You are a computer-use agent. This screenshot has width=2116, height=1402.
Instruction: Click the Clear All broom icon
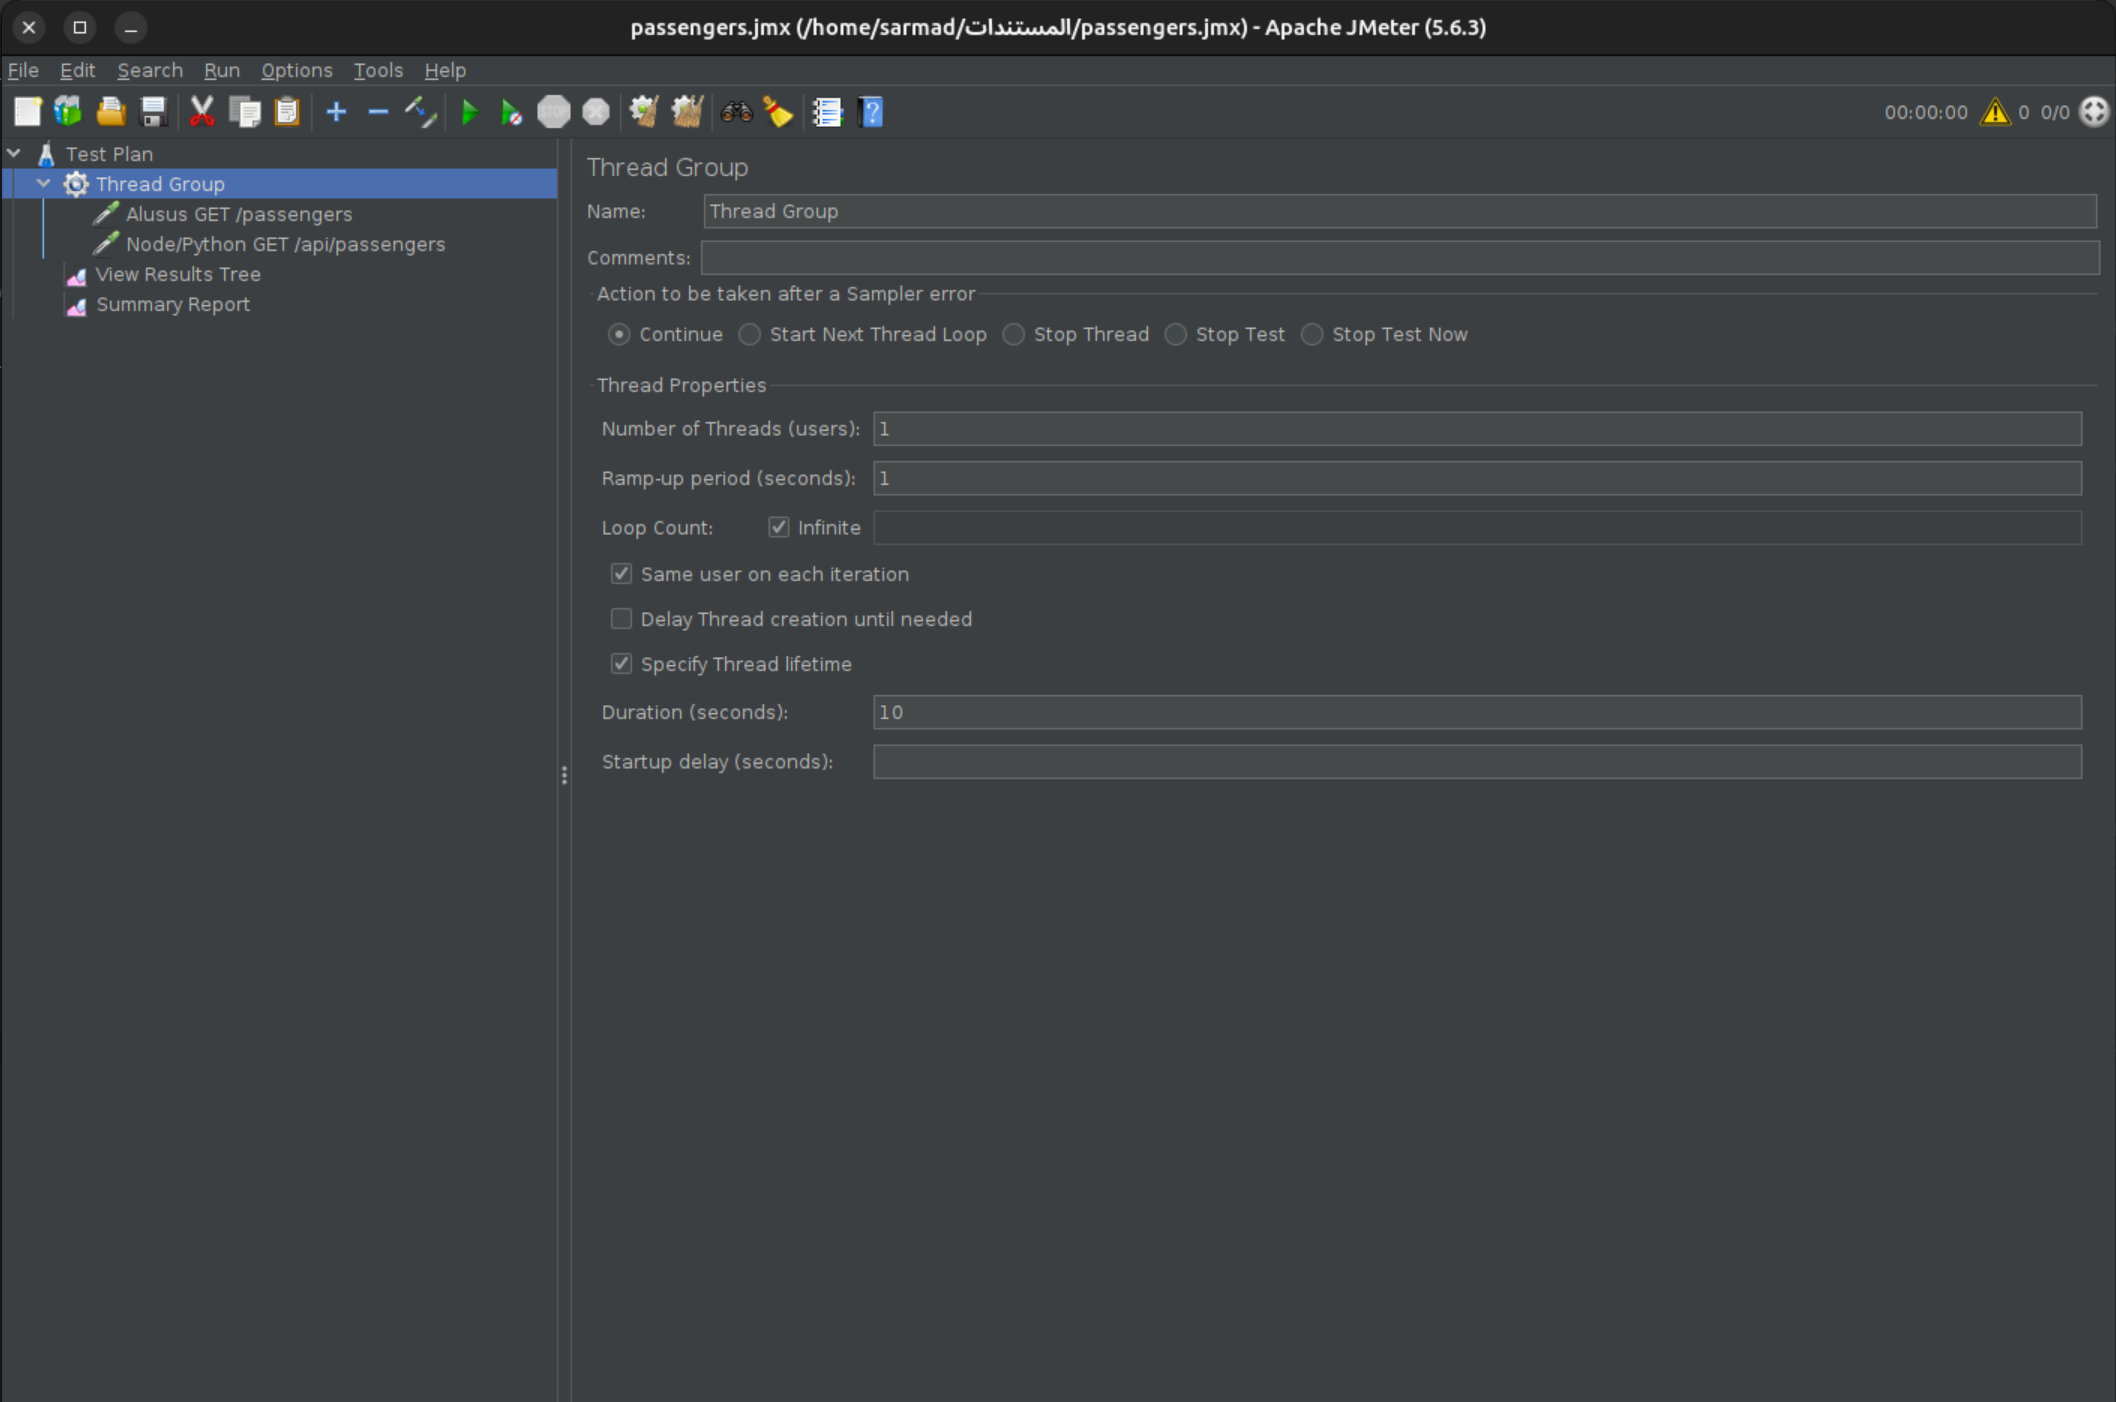687,112
